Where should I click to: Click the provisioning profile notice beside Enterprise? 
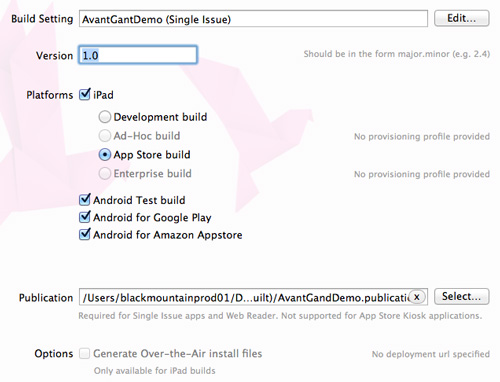tap(422, 174)
